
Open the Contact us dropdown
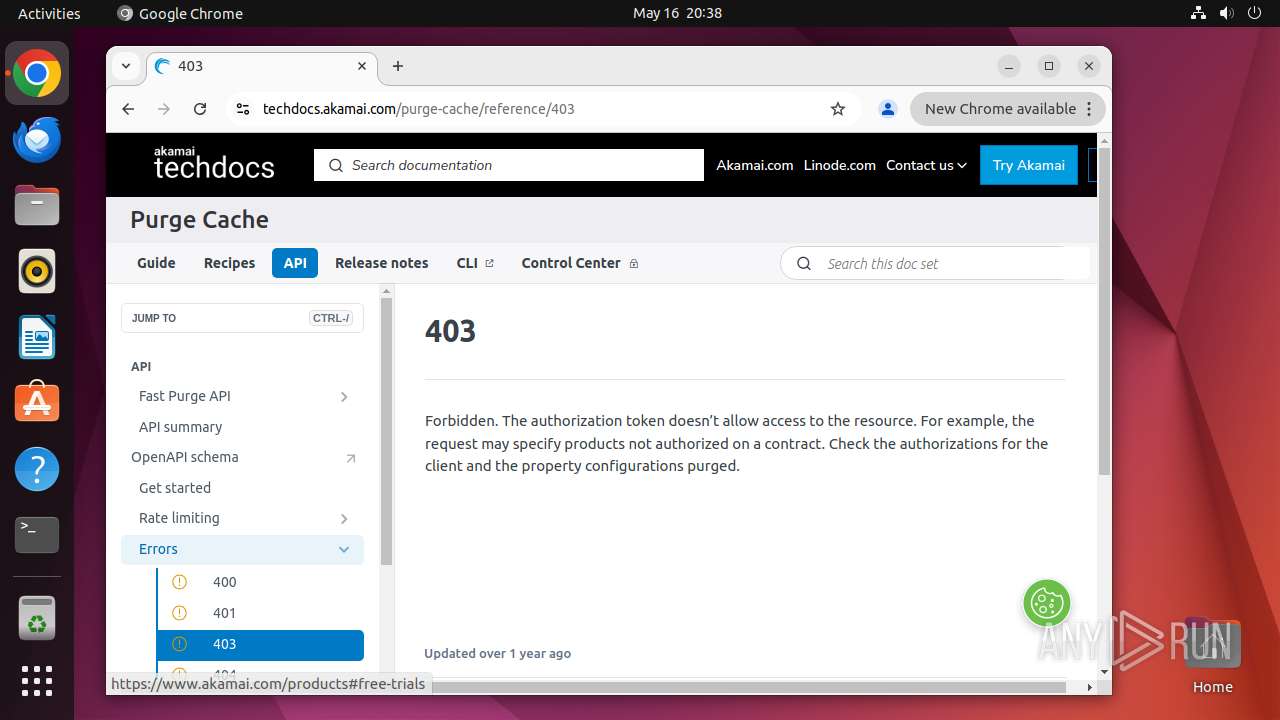pyautogui.click(x=926, y=165)
